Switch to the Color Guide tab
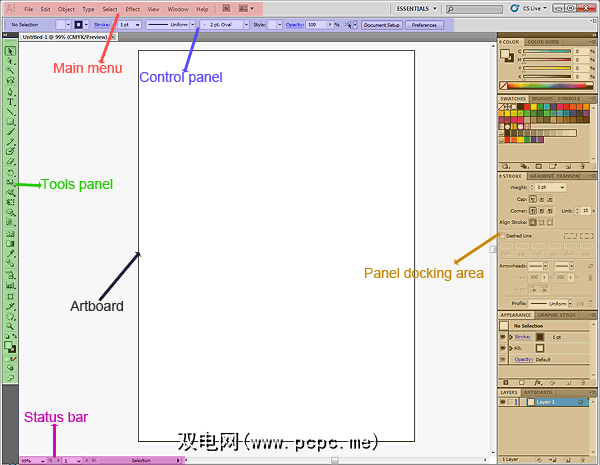The height and width of the screenshot is (465, 600). click(543, 42)
